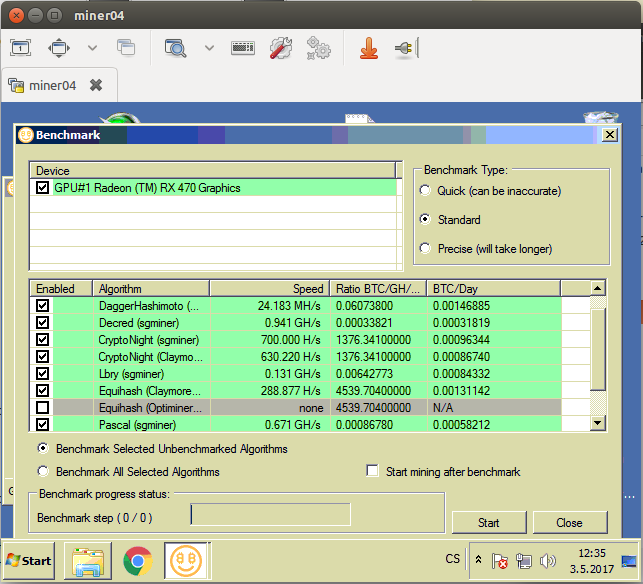Open Action Center flag icon
Image resolution: width=643 pixels, height=584 pixels.
point(499,561)
